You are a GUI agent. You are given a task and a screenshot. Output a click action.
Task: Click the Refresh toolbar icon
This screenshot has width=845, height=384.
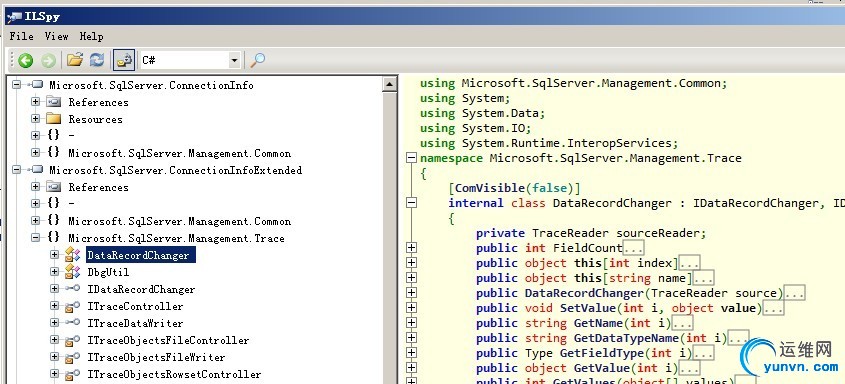[x=97, y=60]
